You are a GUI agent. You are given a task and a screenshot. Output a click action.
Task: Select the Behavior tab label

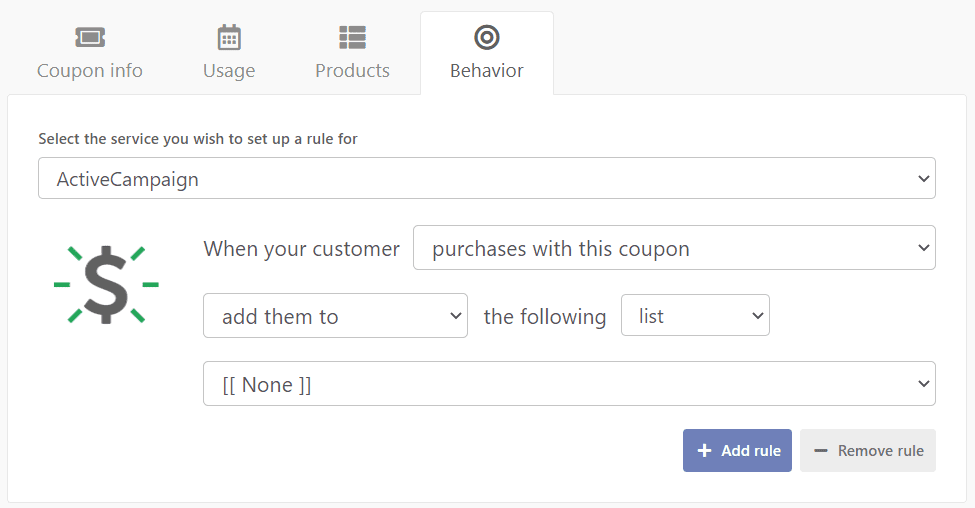pos(487,70)
